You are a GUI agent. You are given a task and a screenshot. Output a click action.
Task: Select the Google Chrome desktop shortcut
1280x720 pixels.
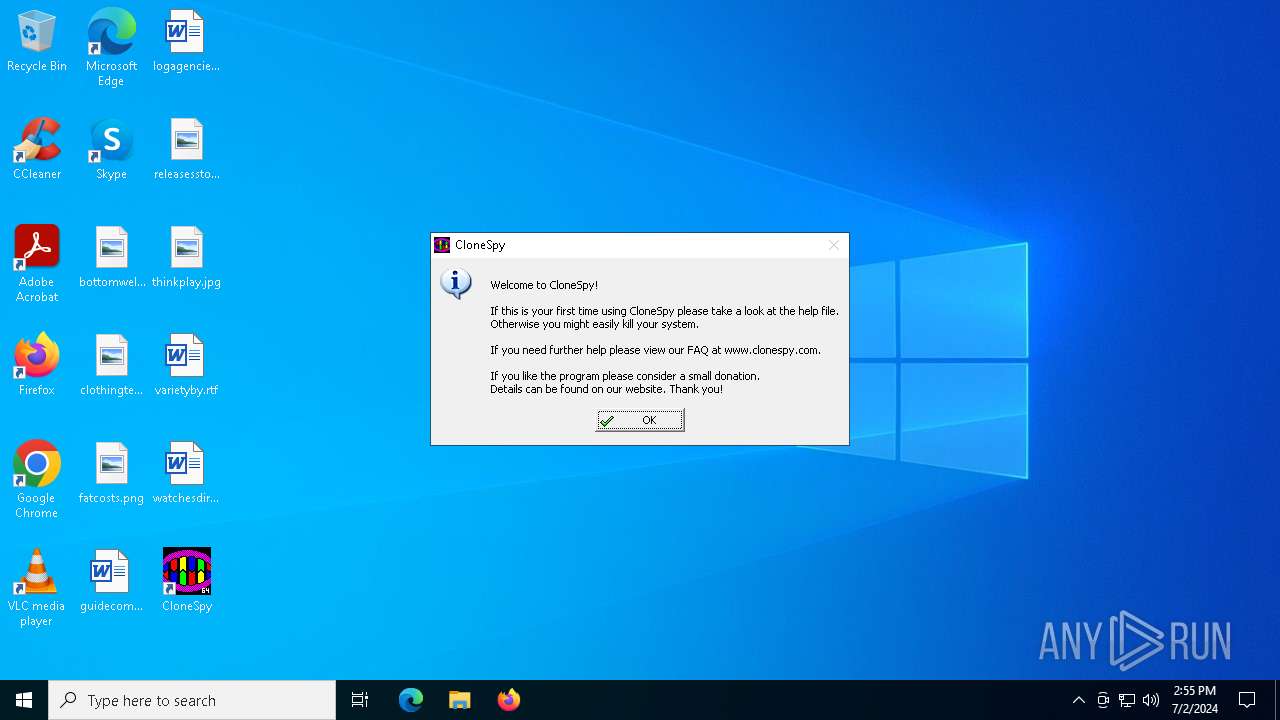tap(37, 480)
